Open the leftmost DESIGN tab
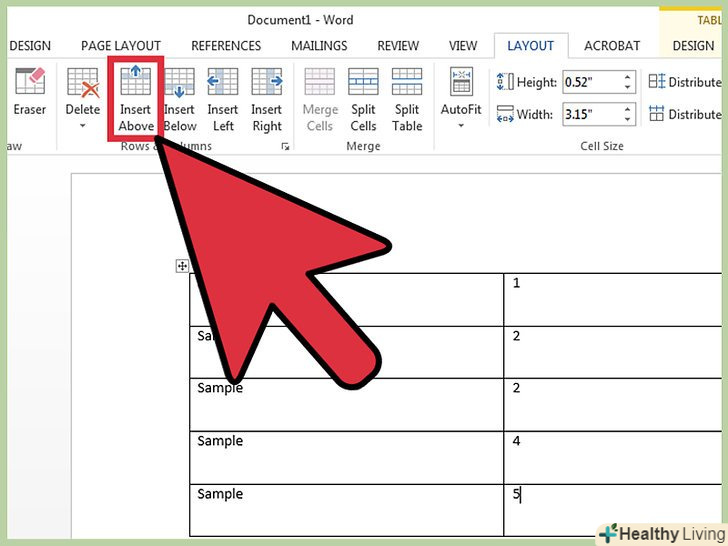 pyautogui.click(x=30, y=46)
